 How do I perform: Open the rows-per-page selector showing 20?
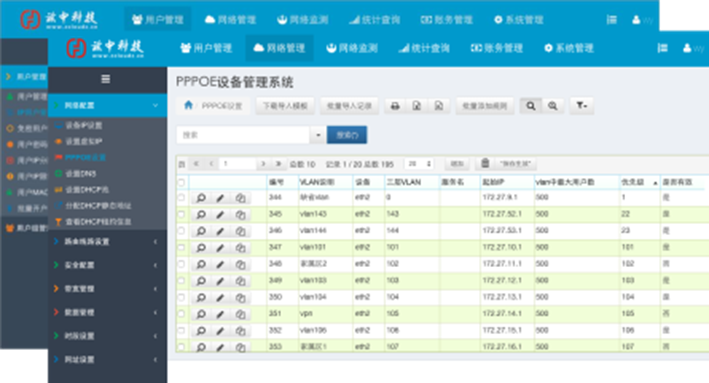pos(420,164)
